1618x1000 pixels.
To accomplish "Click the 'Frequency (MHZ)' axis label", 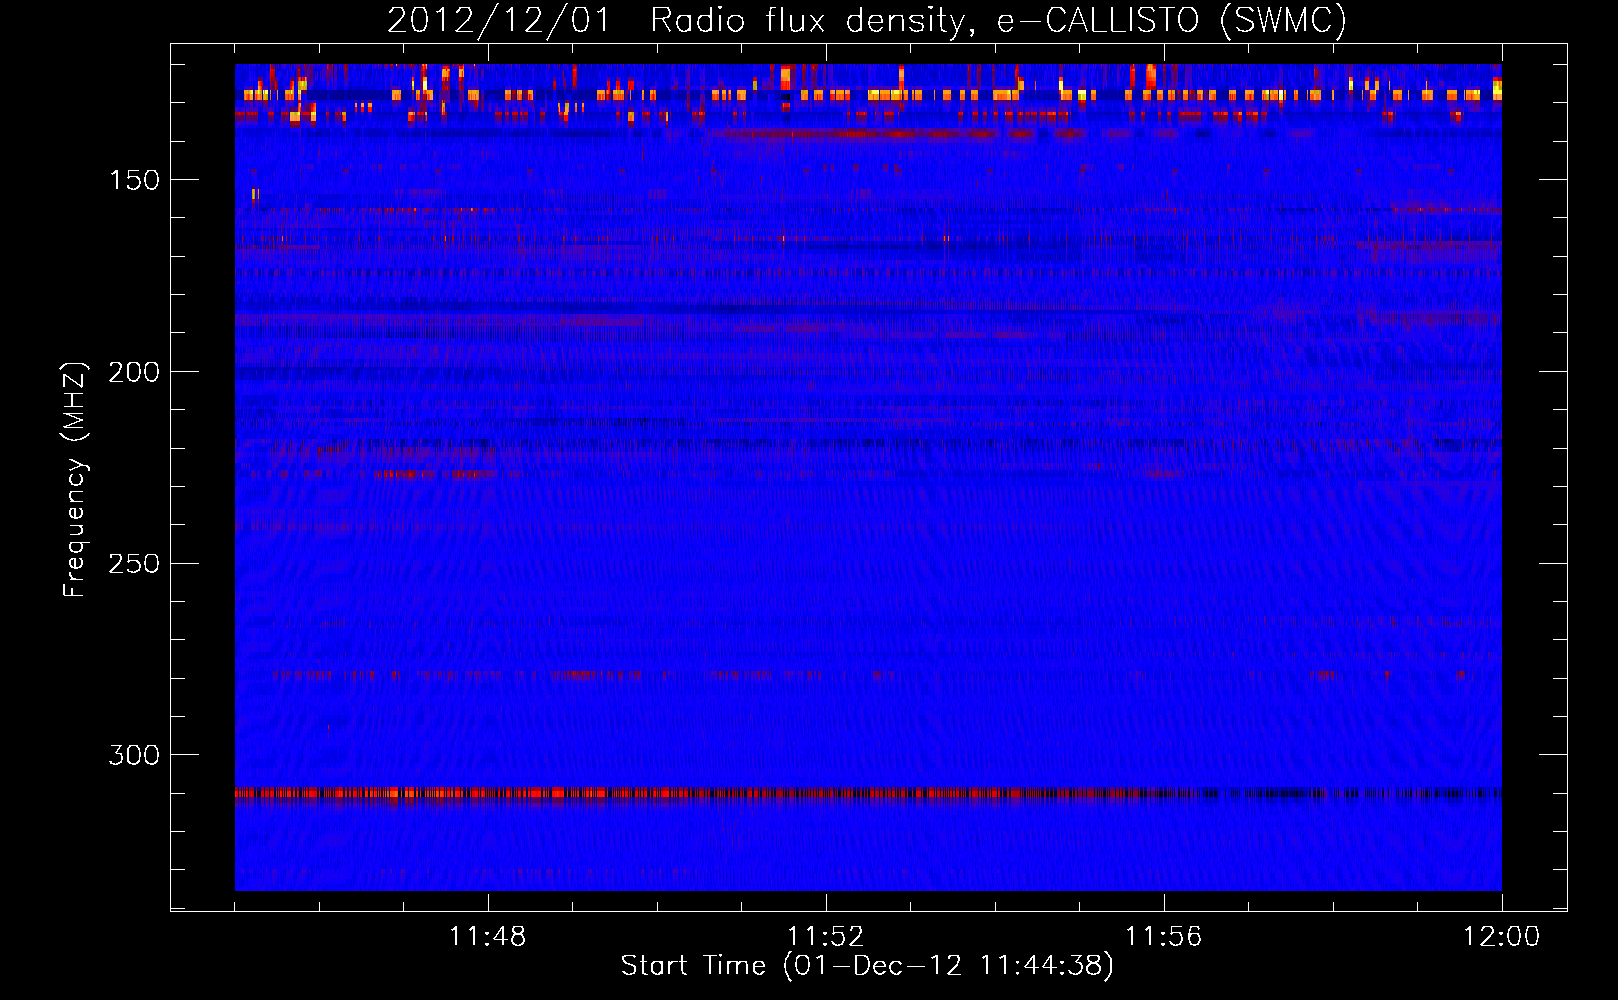I will (x=76, y=479).
